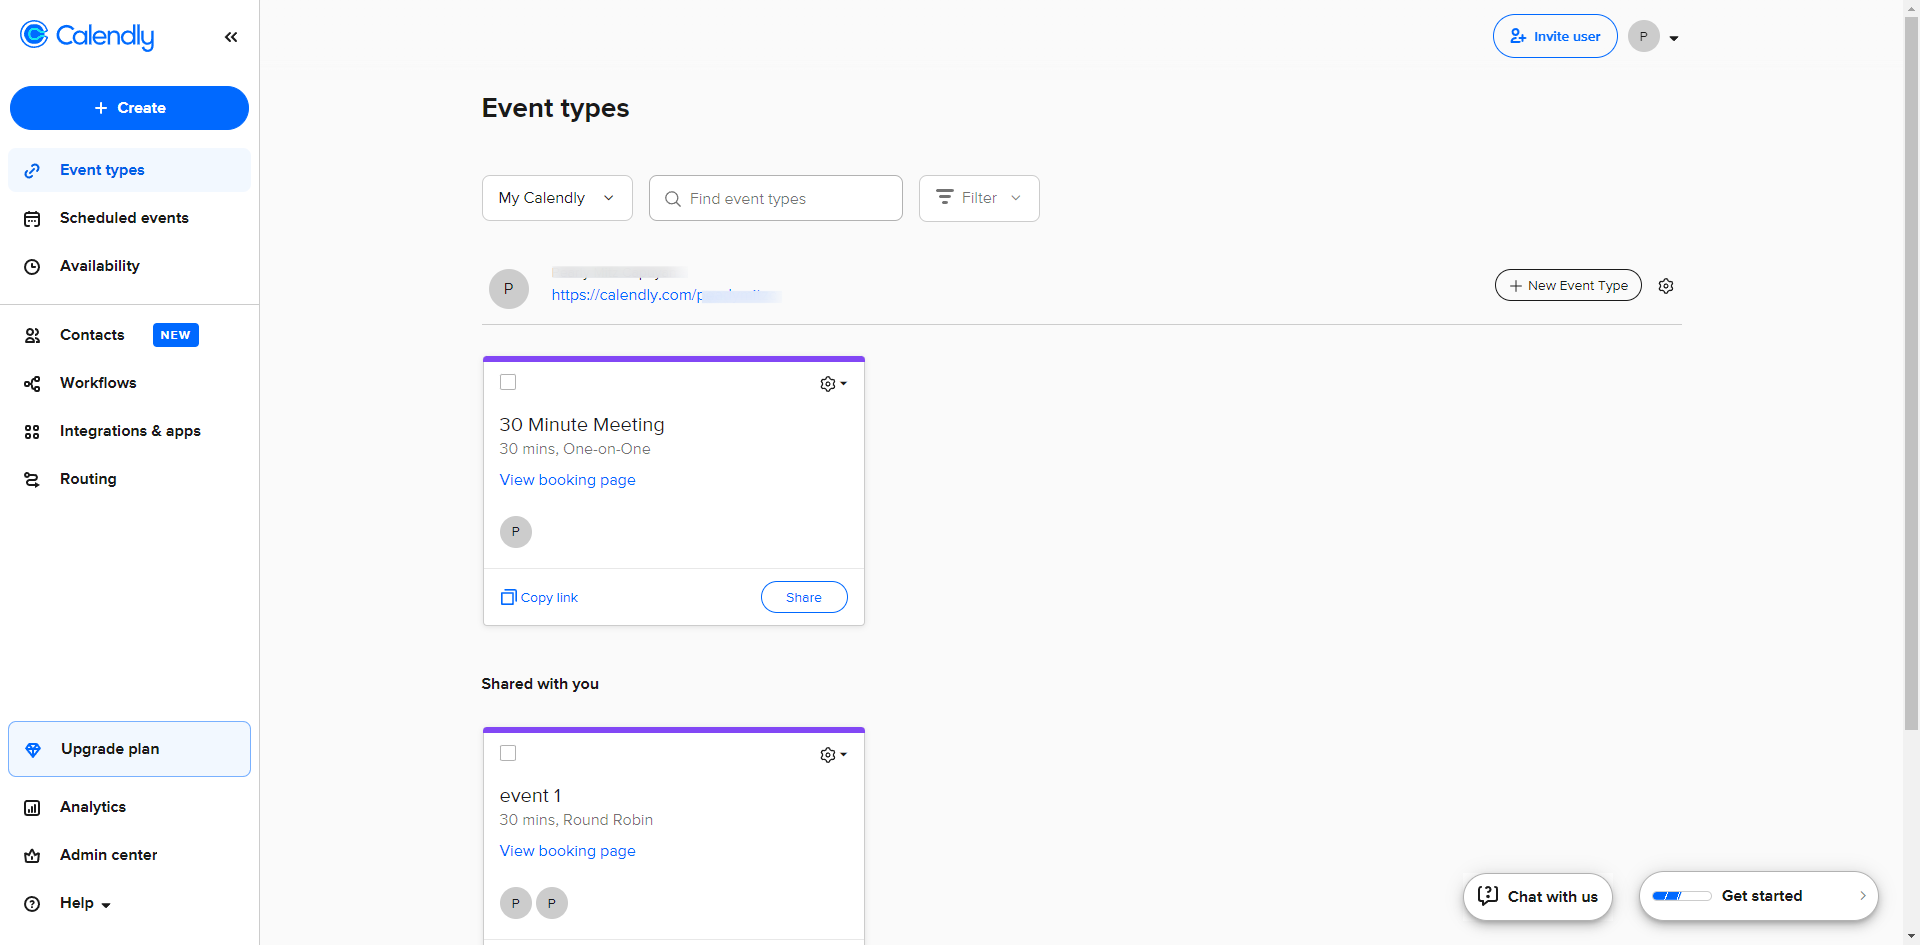Click the Chat with us button

tap(1538, 897)
